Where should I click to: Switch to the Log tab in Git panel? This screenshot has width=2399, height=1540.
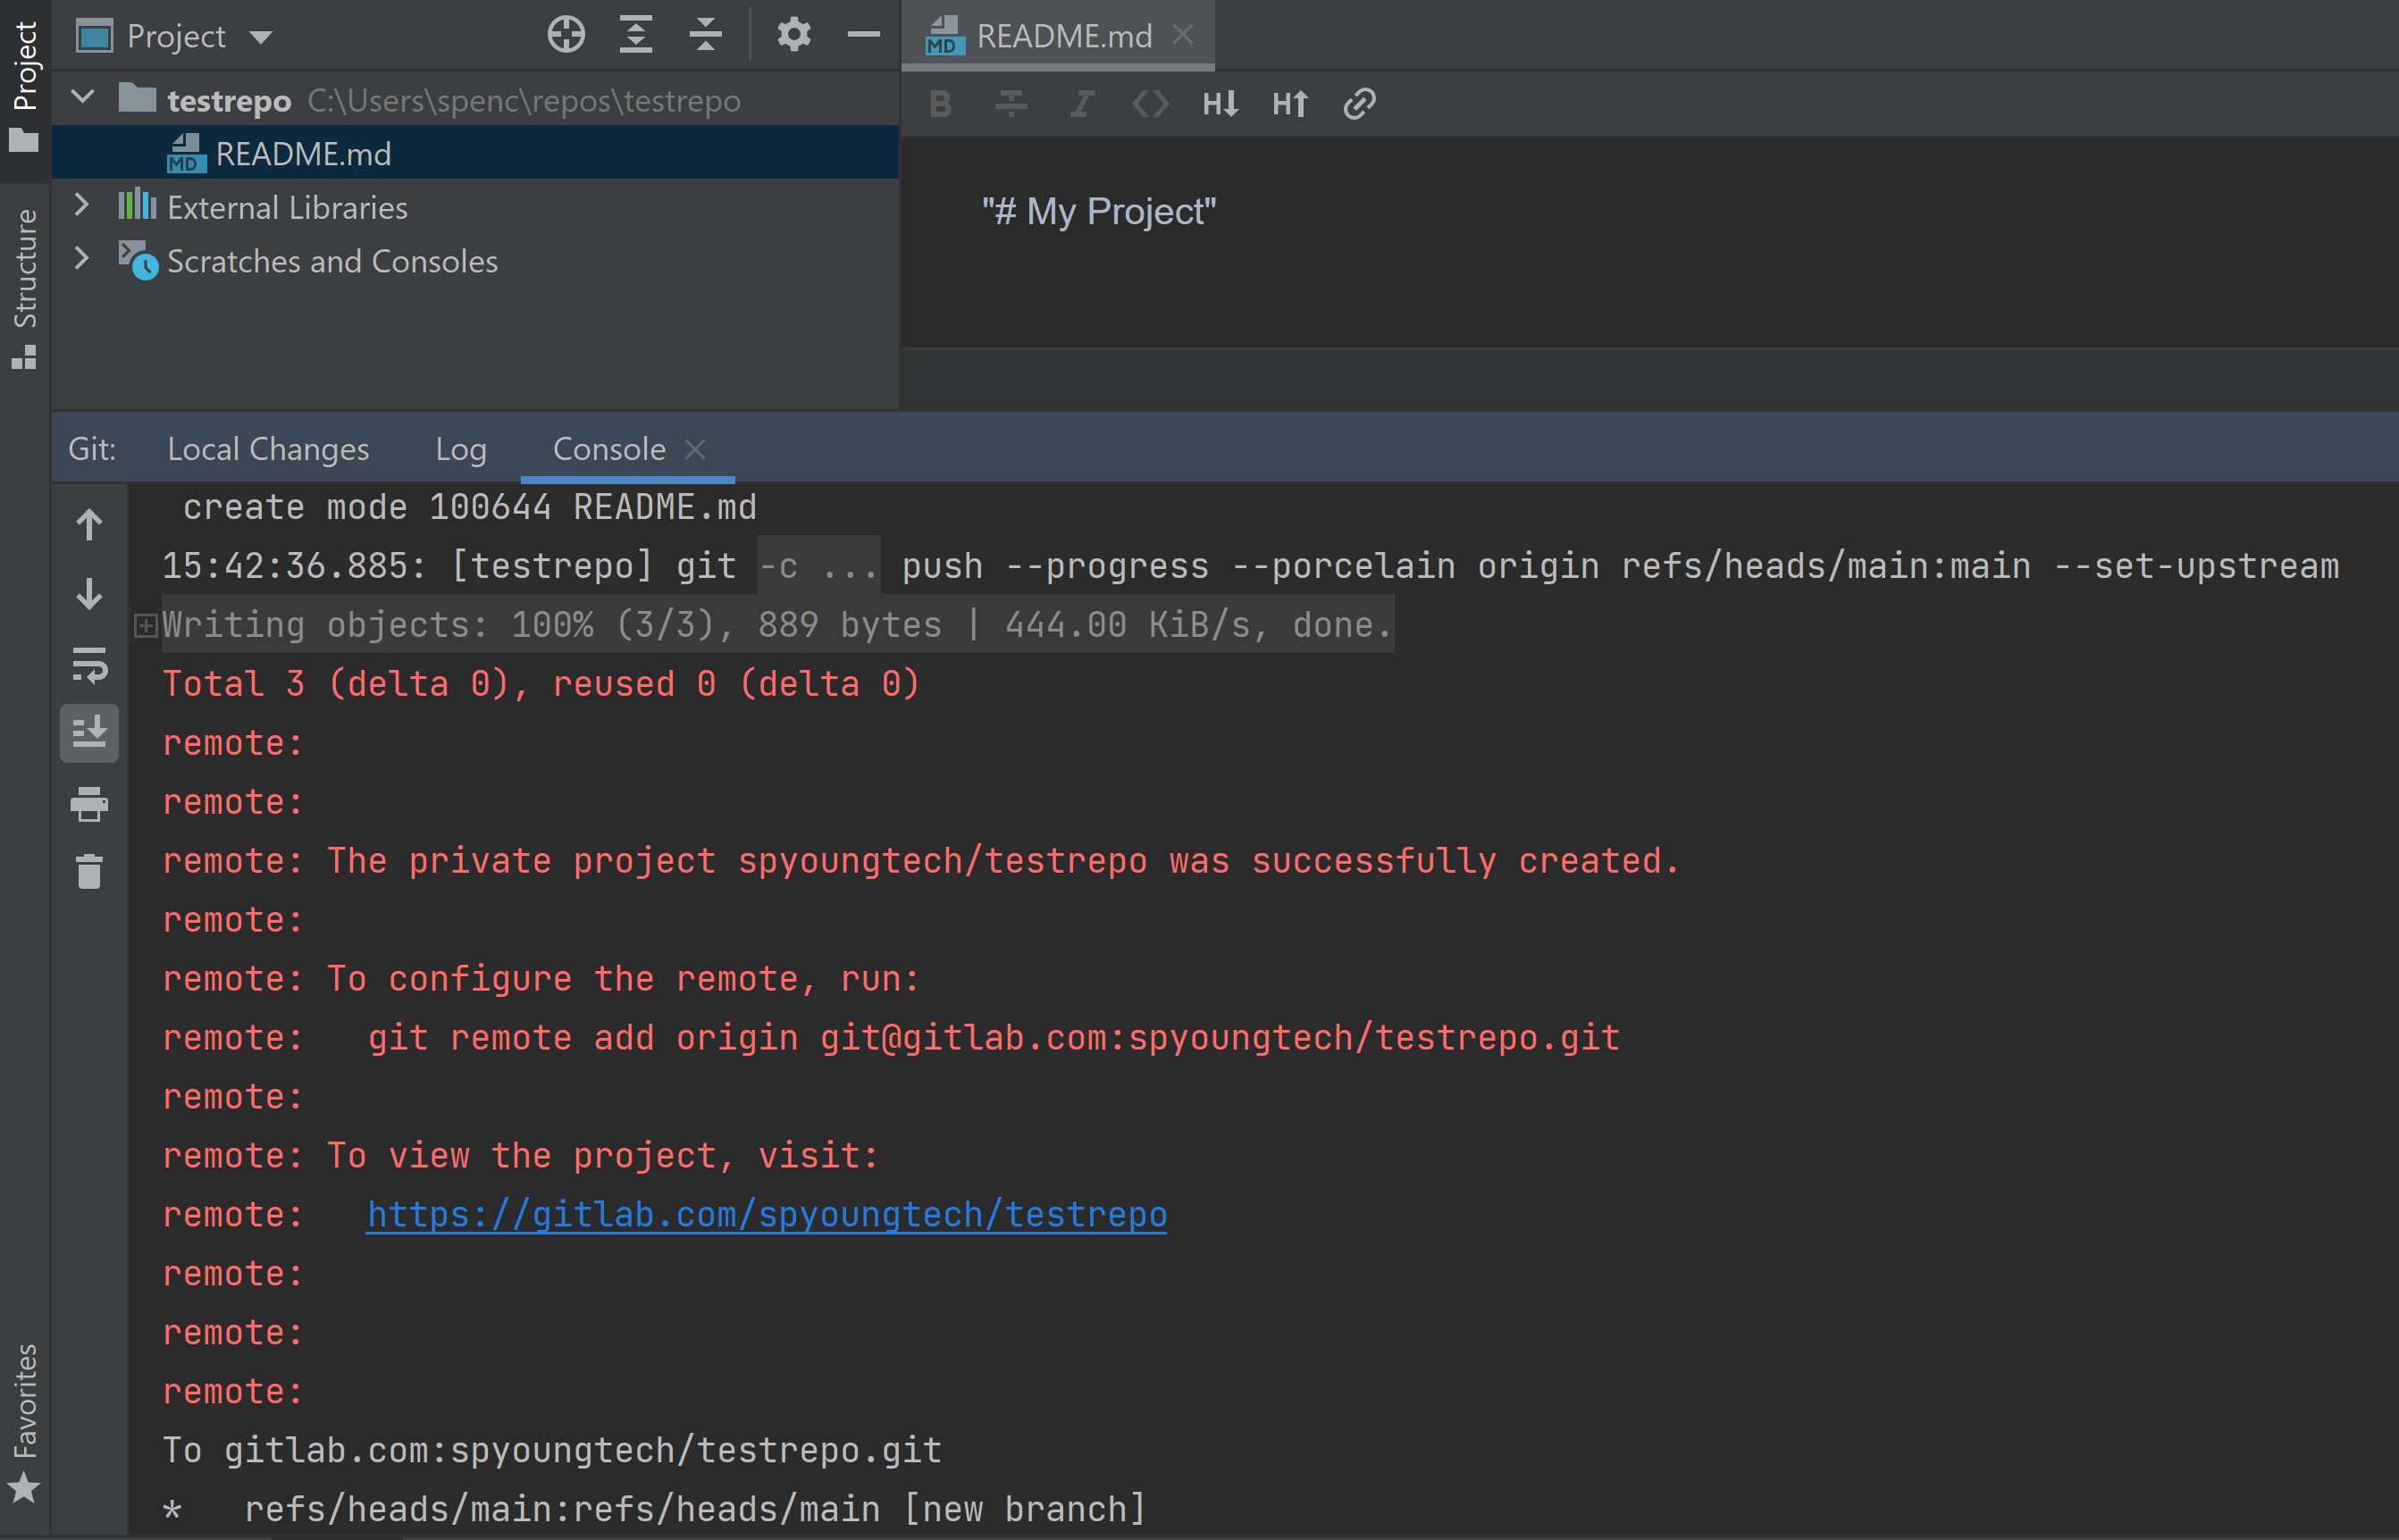point(460,449)
